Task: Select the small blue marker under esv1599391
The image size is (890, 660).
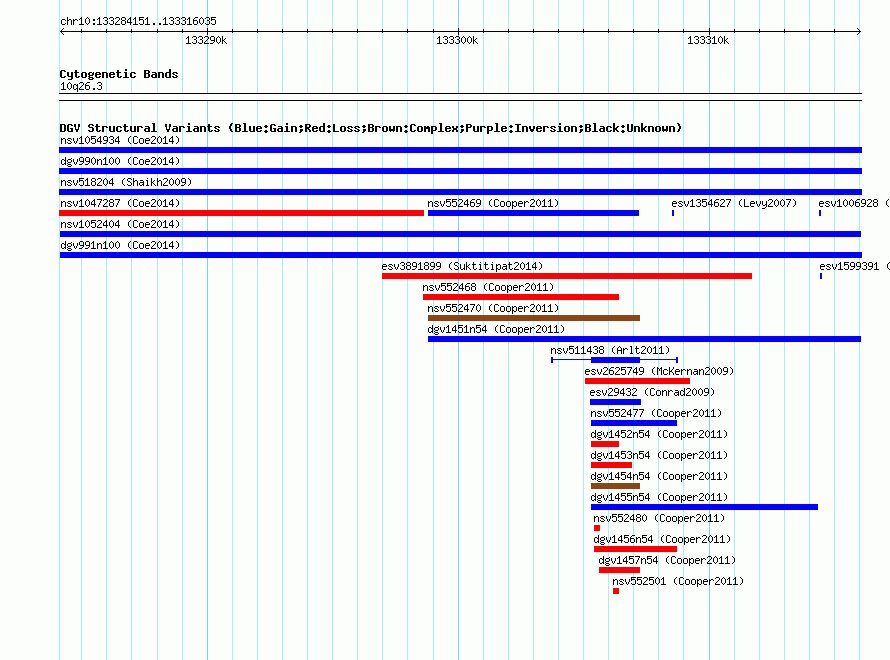Action: tap(821, 276)
